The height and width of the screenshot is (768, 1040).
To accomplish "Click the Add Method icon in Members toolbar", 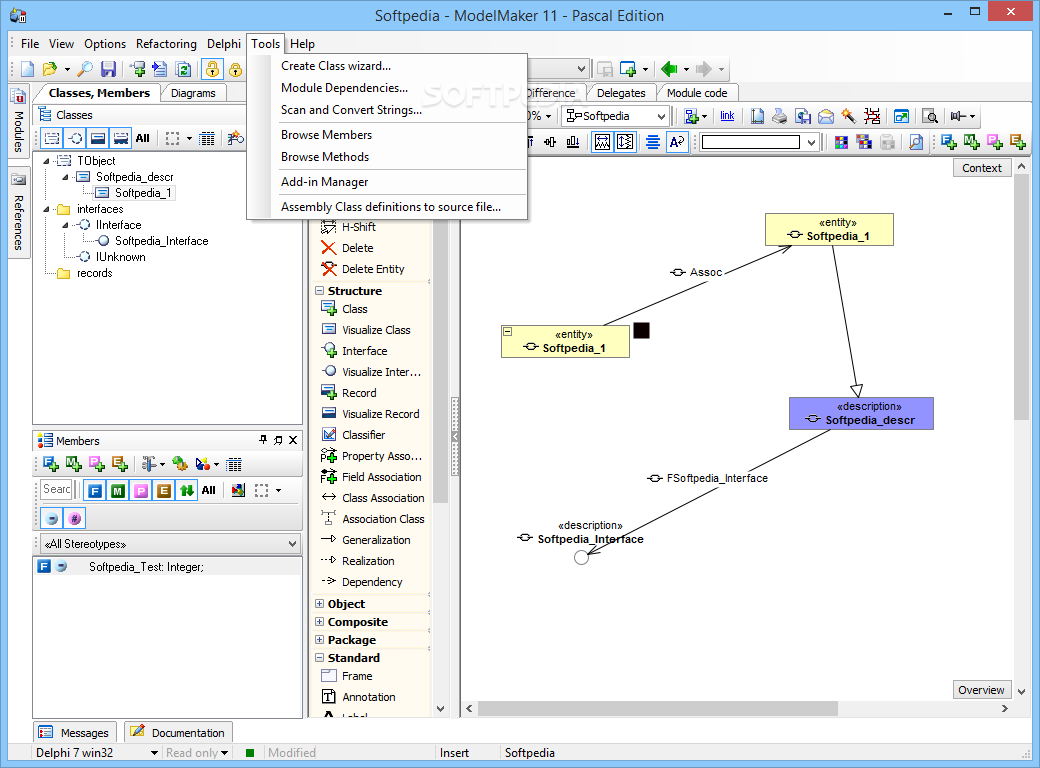I will pos(74,464).
